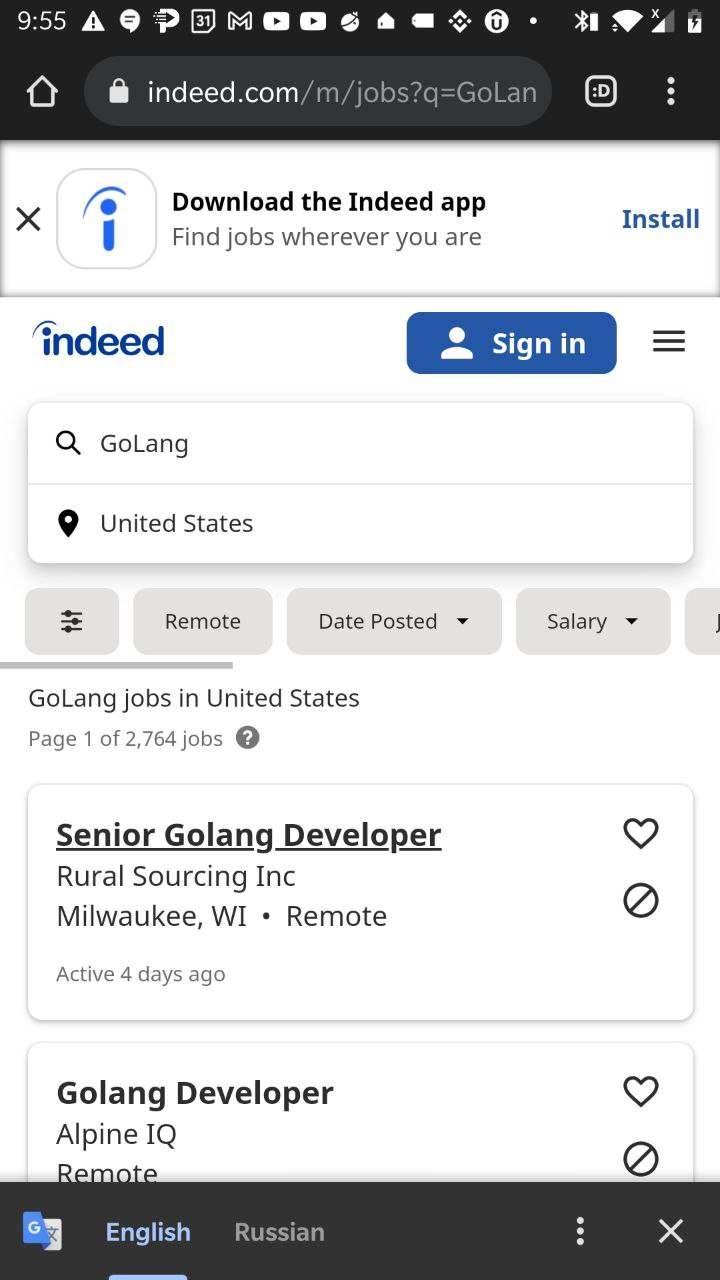
Task: Toggle the Remote filter chip
Action: (x=203, y=621)
